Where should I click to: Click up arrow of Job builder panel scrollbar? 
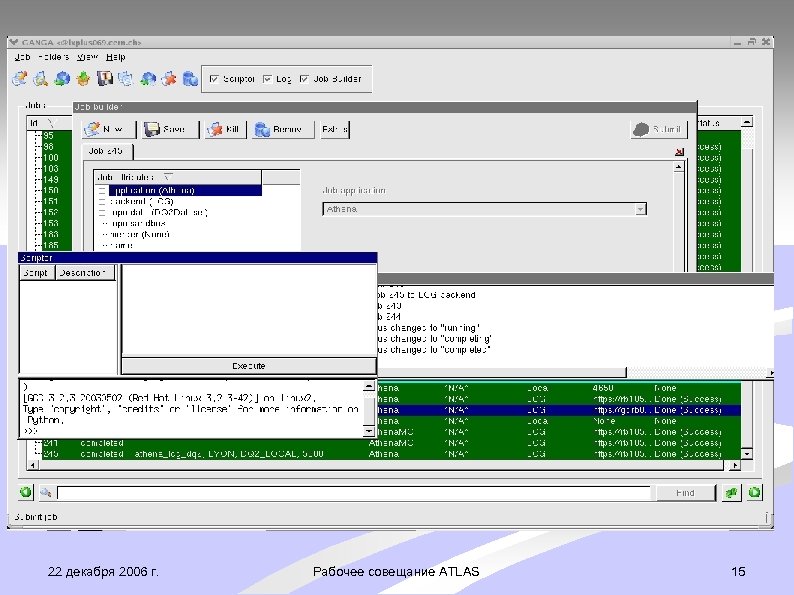click(679, 167)
